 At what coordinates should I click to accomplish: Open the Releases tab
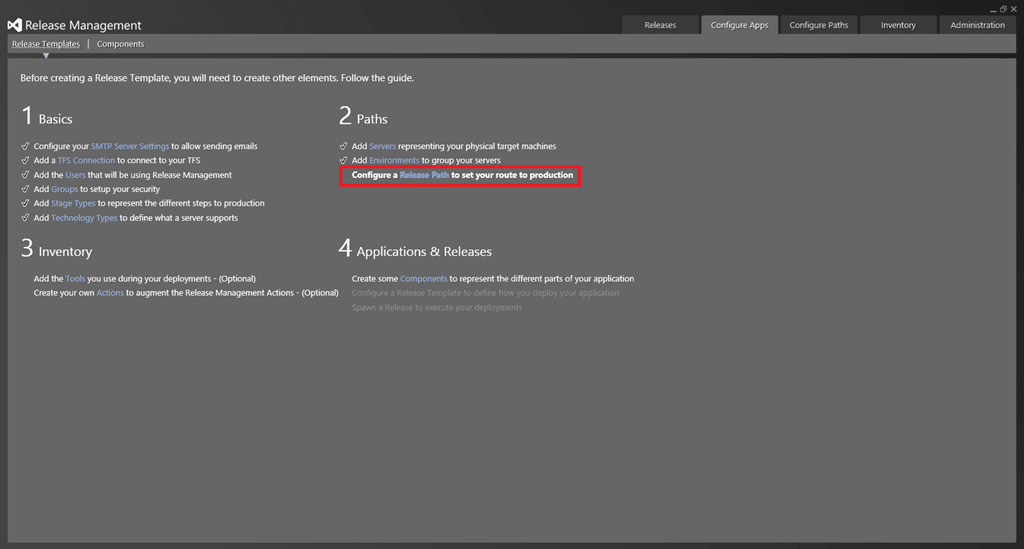click(x=660, y=25)
